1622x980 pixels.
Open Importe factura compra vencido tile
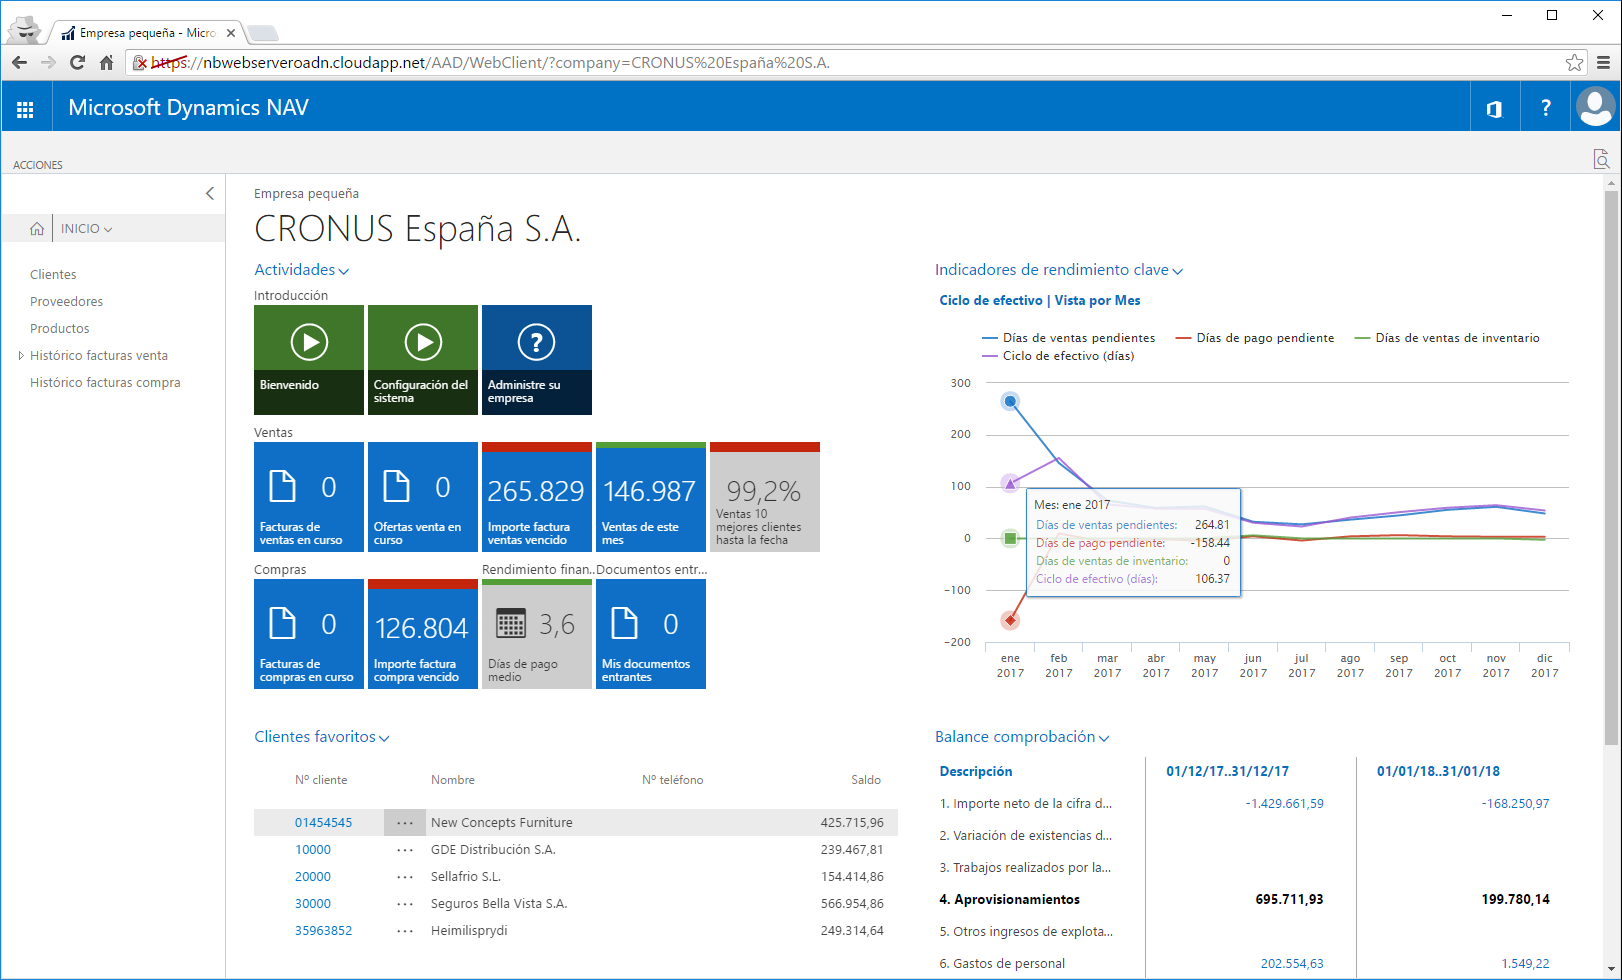pos(423,634)
